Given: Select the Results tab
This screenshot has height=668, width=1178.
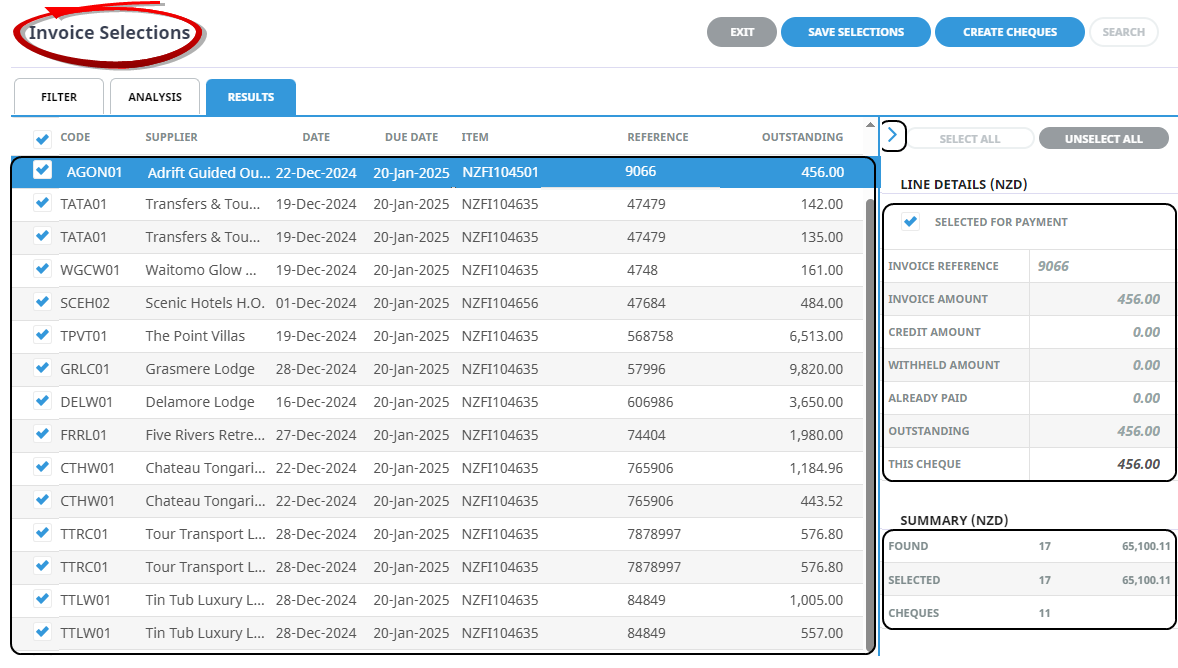Looking at the screenshot, I should pyautogui.click(x=250, y=97).
